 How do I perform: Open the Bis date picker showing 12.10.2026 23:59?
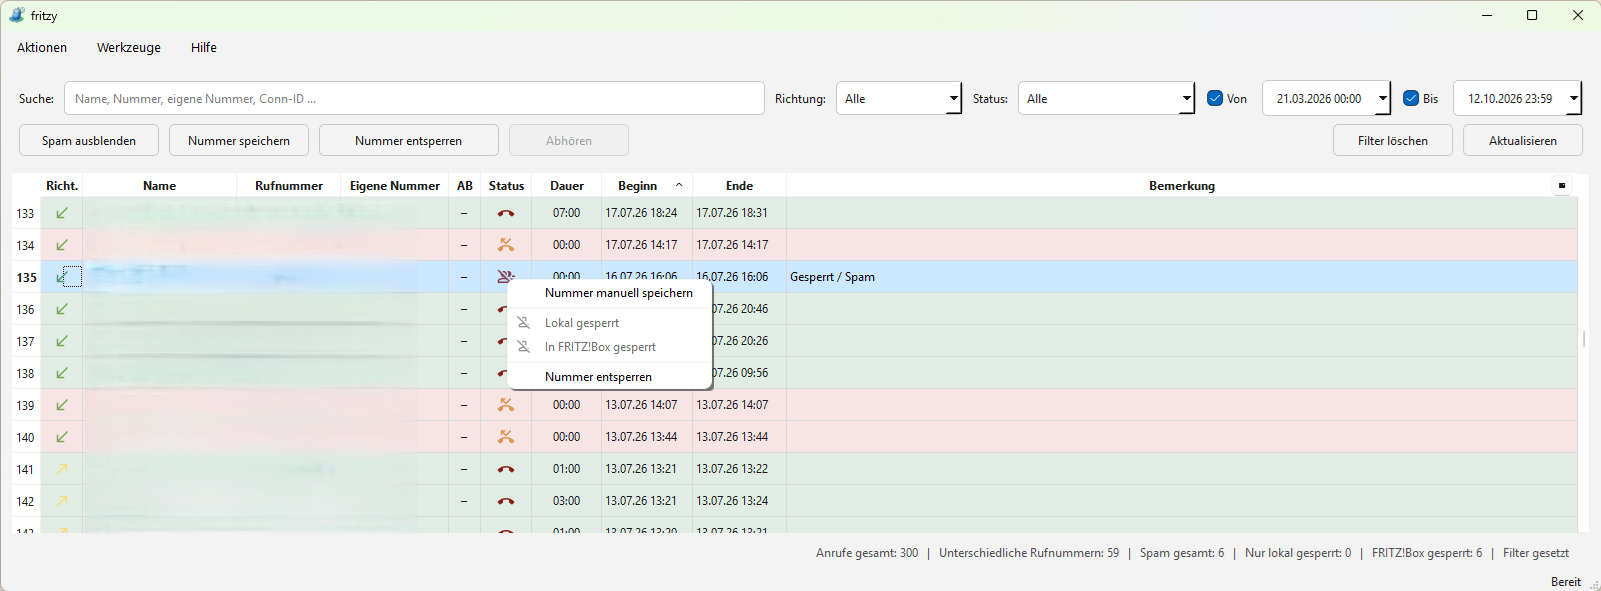click(x=1517, y=98)
